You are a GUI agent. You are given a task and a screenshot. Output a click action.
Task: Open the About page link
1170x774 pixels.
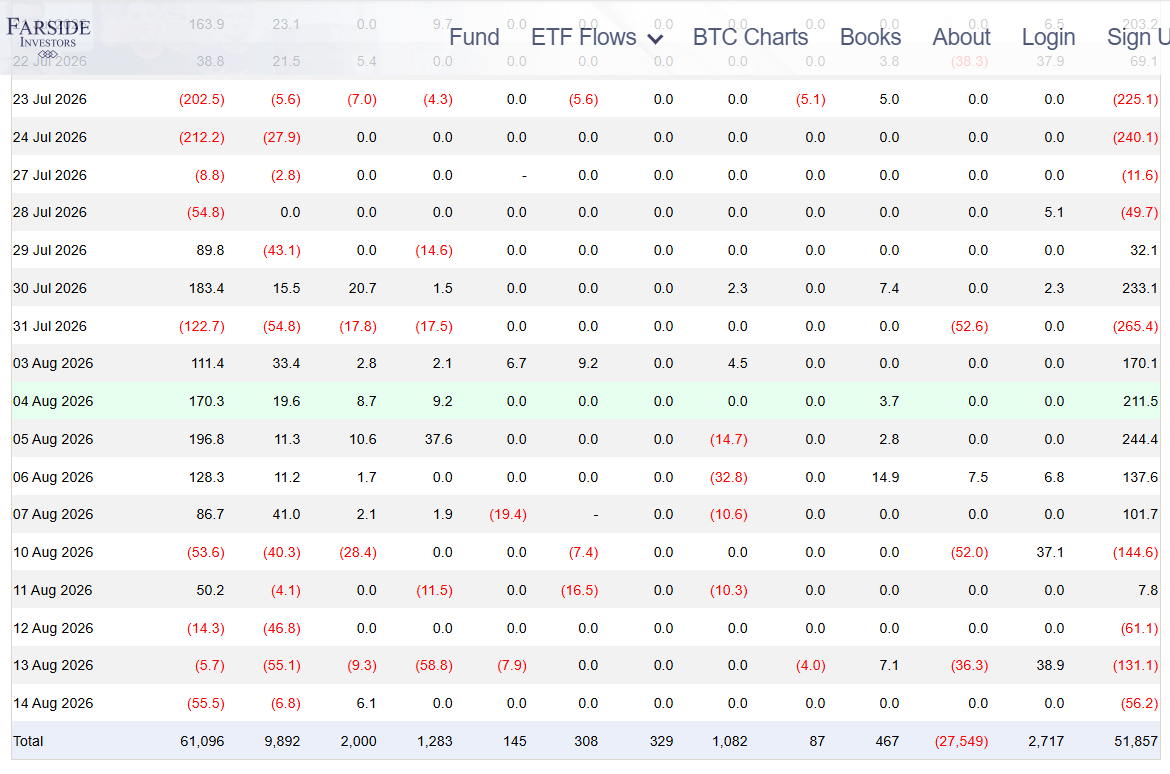pyautogui.click(x=961, y=37)
